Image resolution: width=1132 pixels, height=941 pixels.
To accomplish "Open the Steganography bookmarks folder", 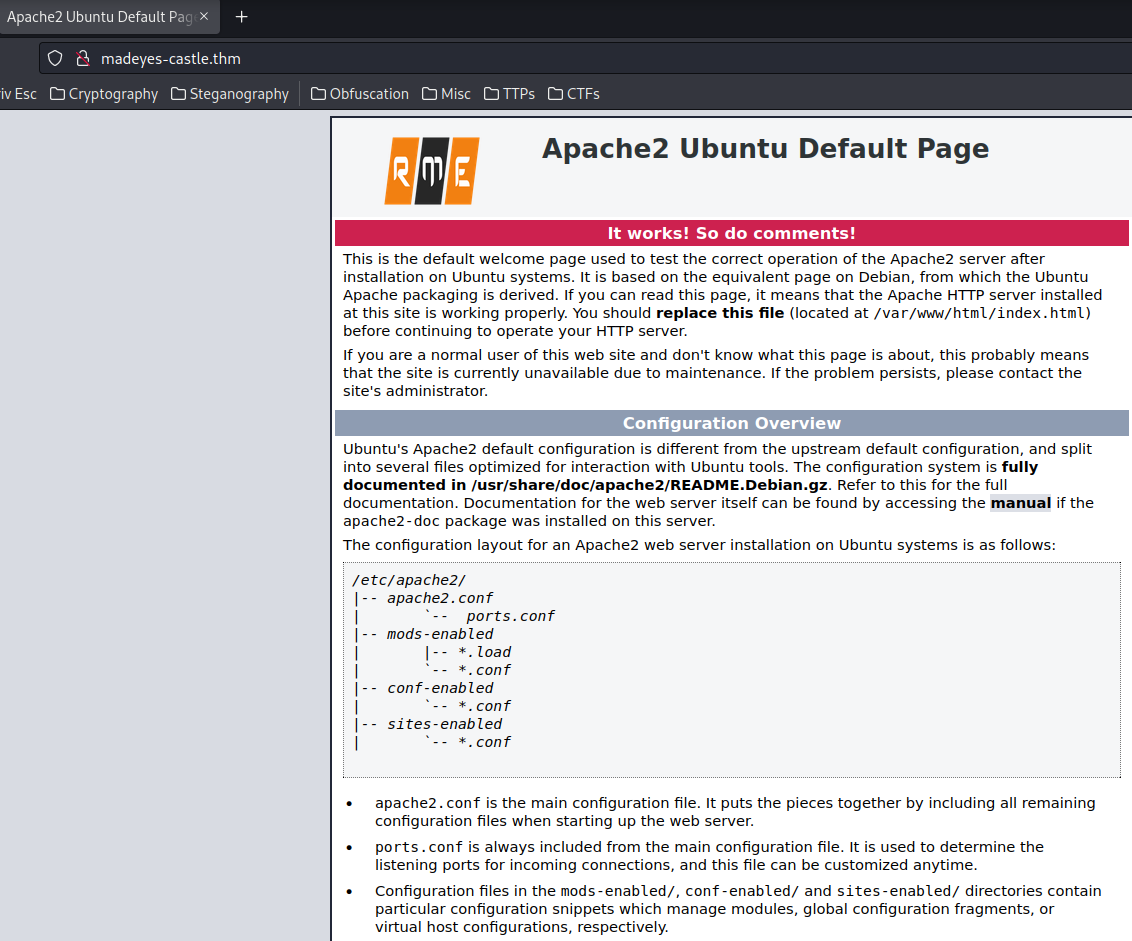I will coord(230,94).
